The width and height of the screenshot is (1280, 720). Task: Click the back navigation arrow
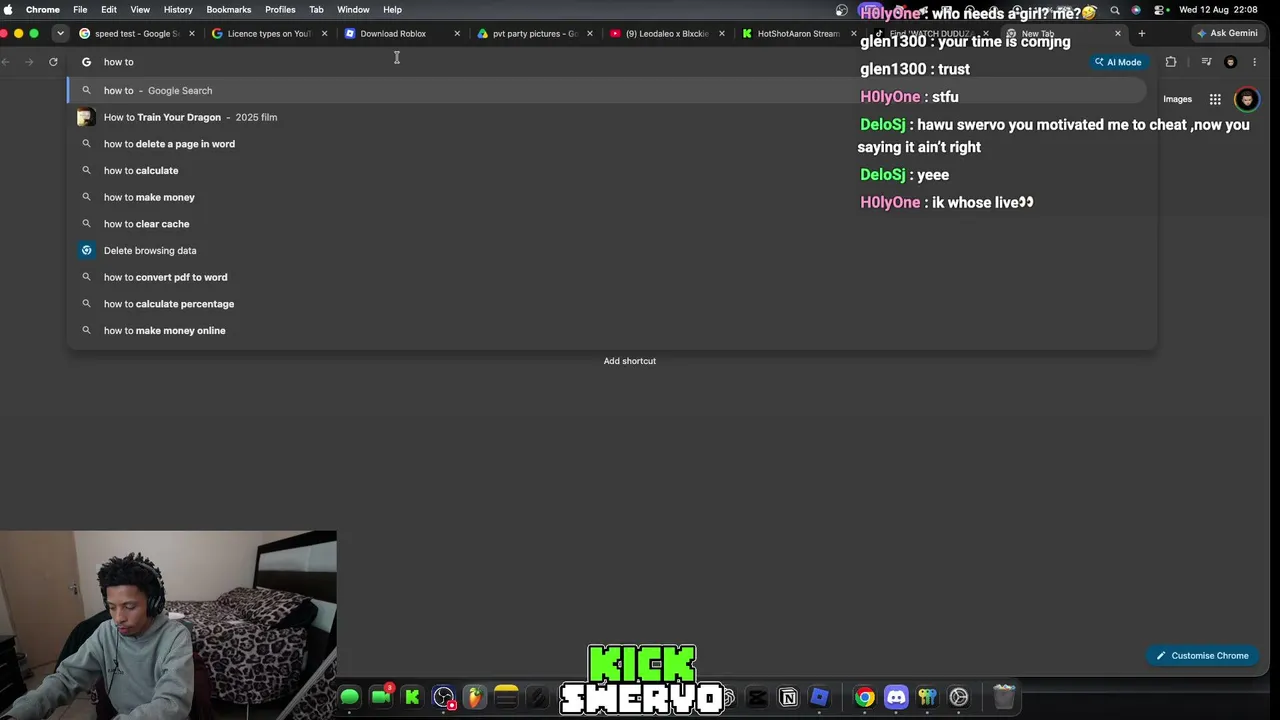pyautogui.click(x=6, y=62)
